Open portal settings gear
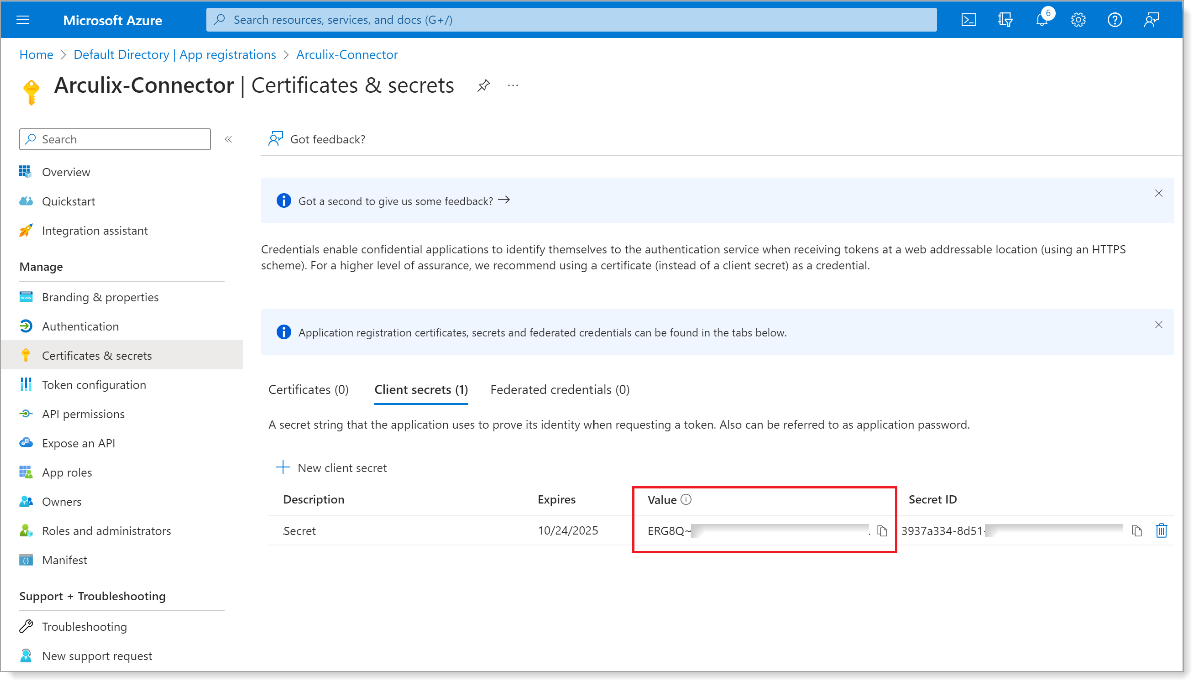This screenshot has width=1199, height=687. click(1078, 20)
